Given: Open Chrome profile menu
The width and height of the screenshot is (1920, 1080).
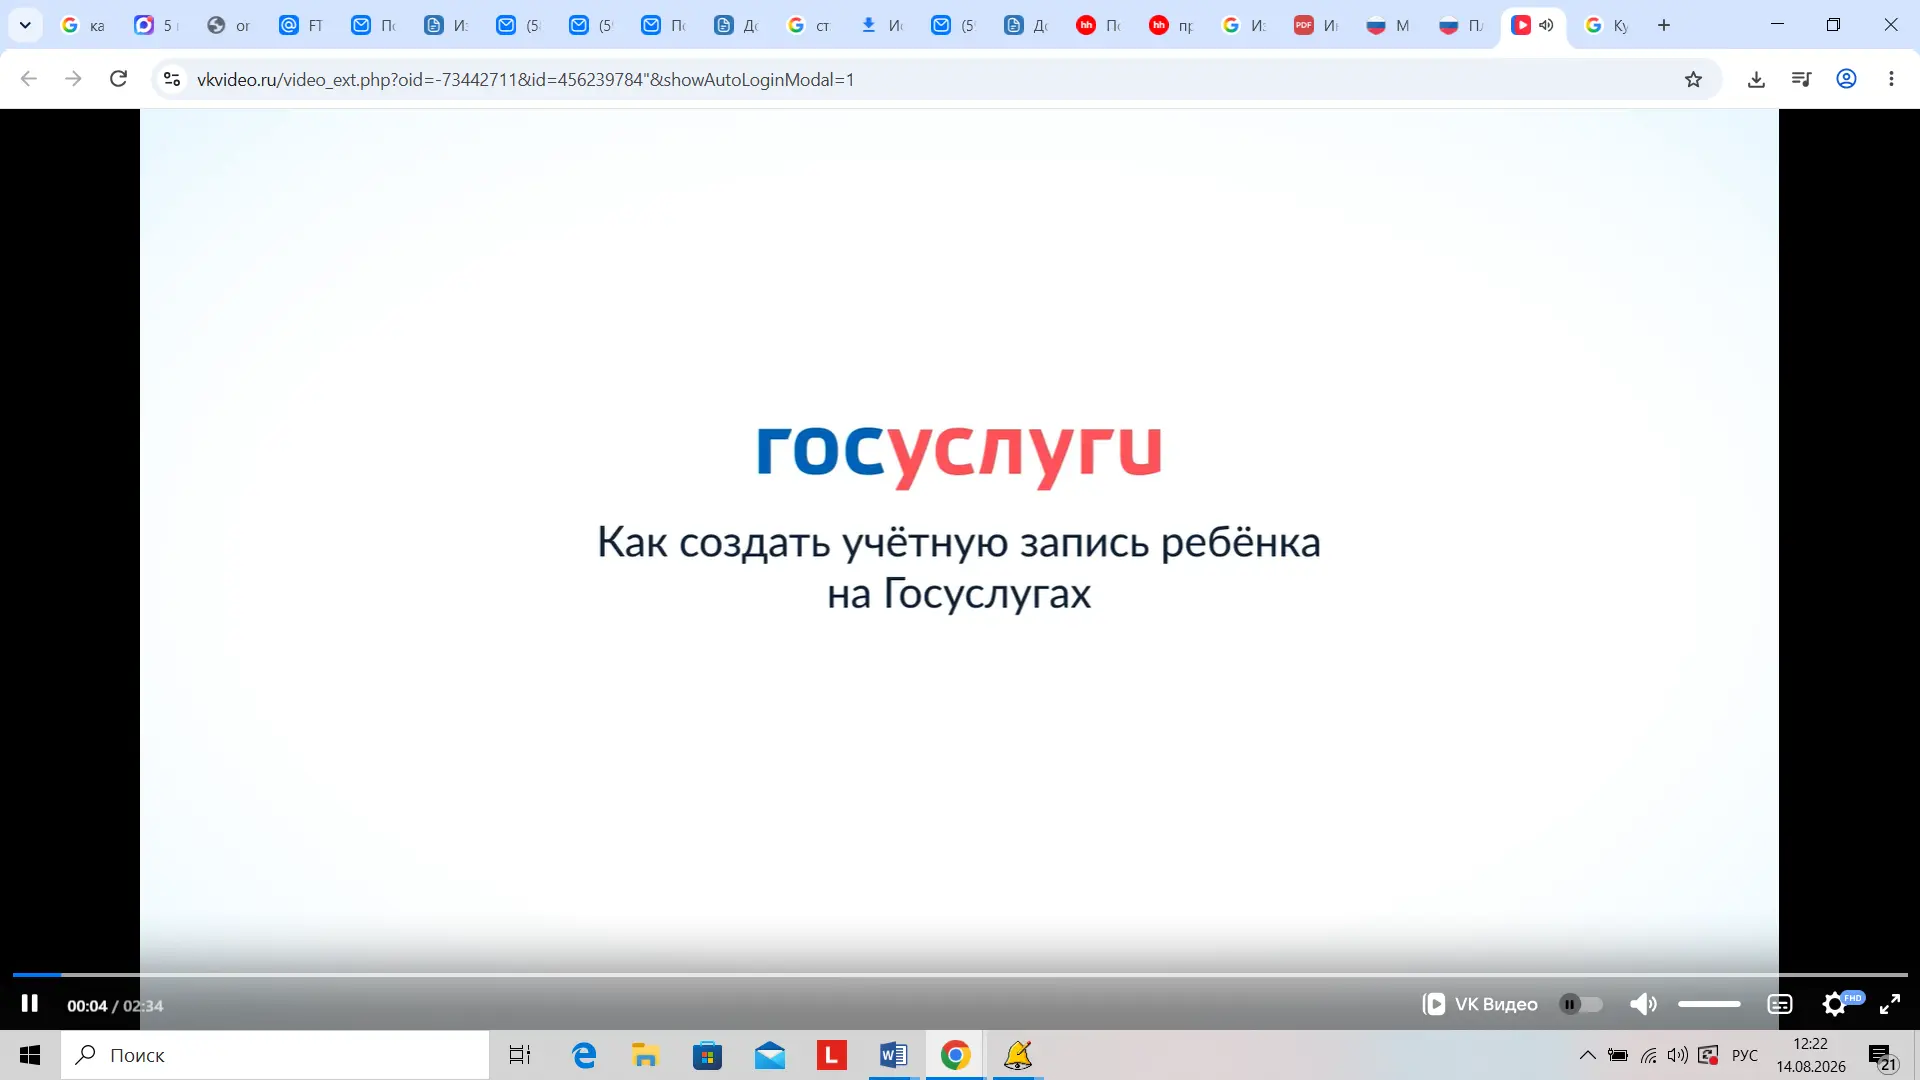Looking at the screenshot, I should point(1846,79).
